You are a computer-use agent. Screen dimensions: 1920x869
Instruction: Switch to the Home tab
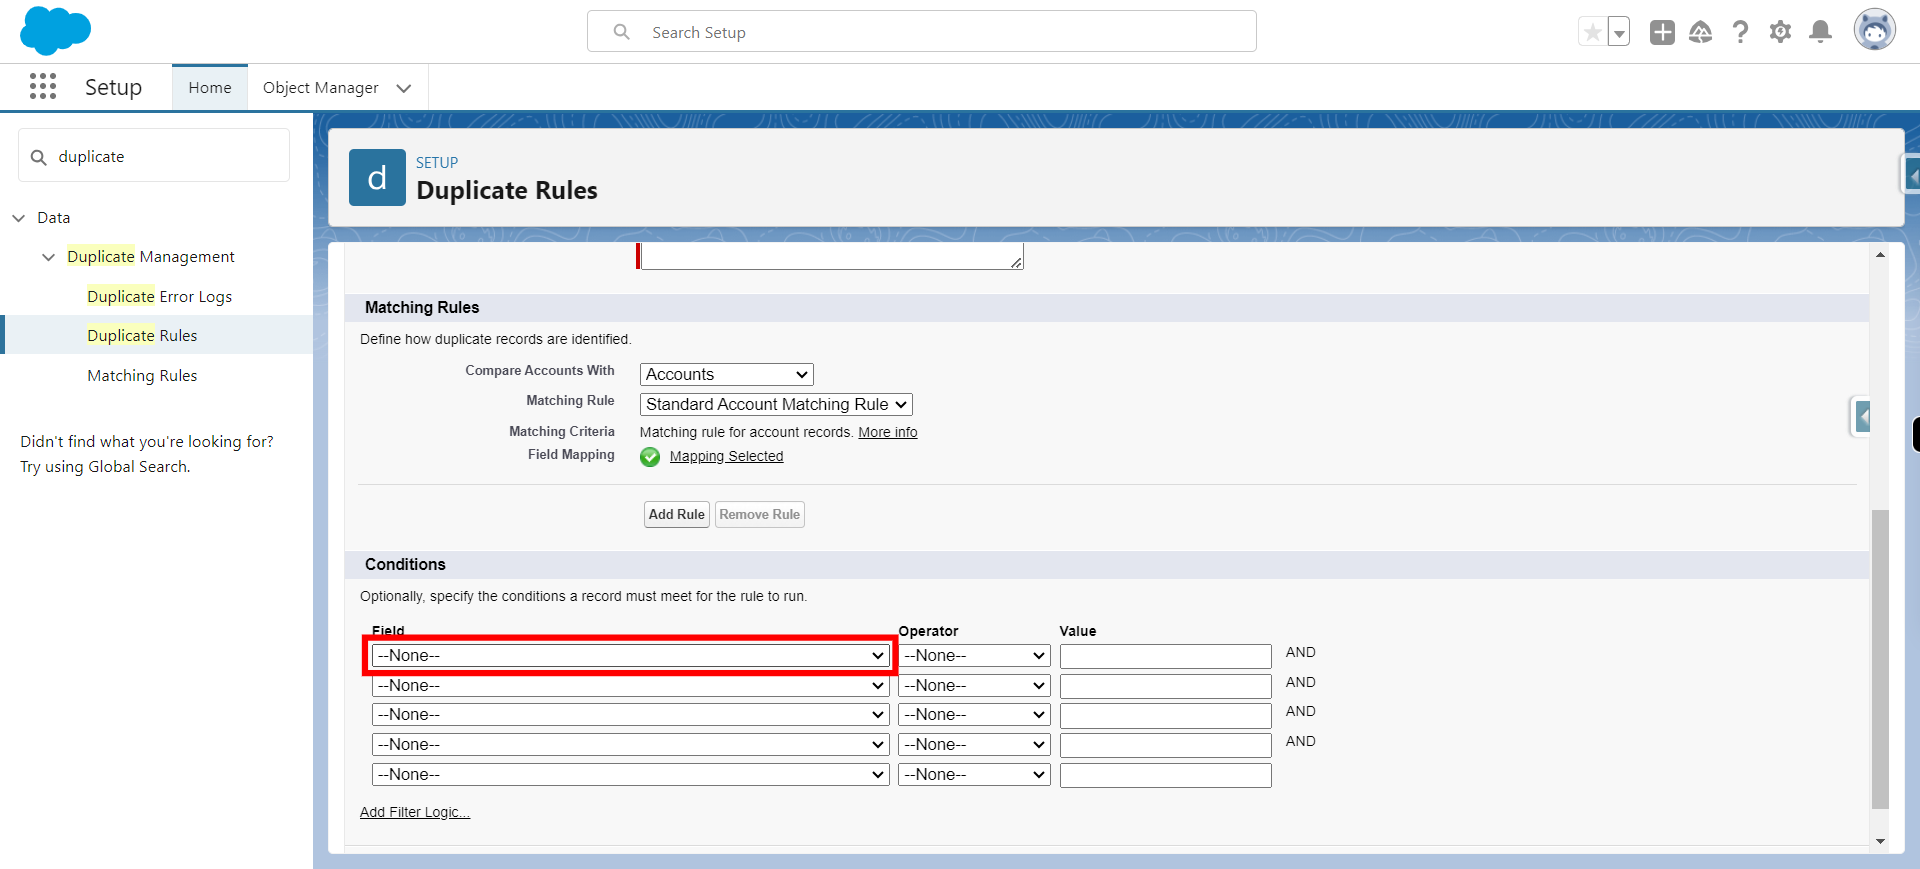pos(210,88)
